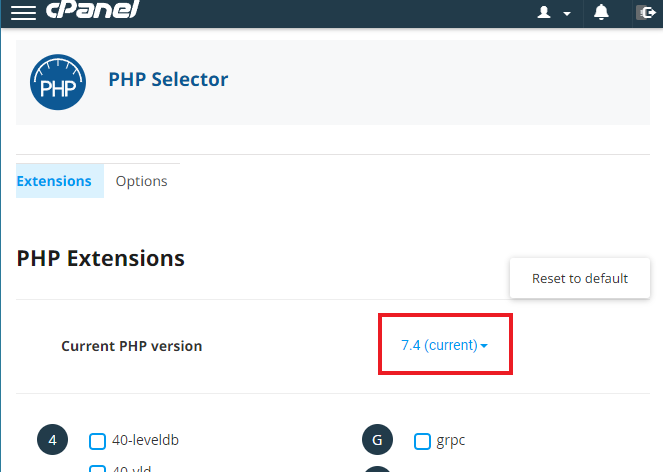Switch to the Extensions tab
The image size is (663, 472).
54,181
